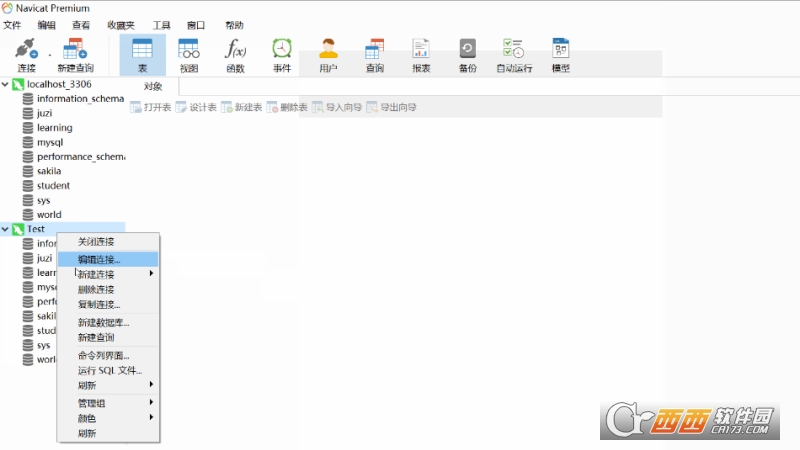Choose the last 刷新 entry in the context menu
This screenshot has height=450, width=800.
[108, 433]
